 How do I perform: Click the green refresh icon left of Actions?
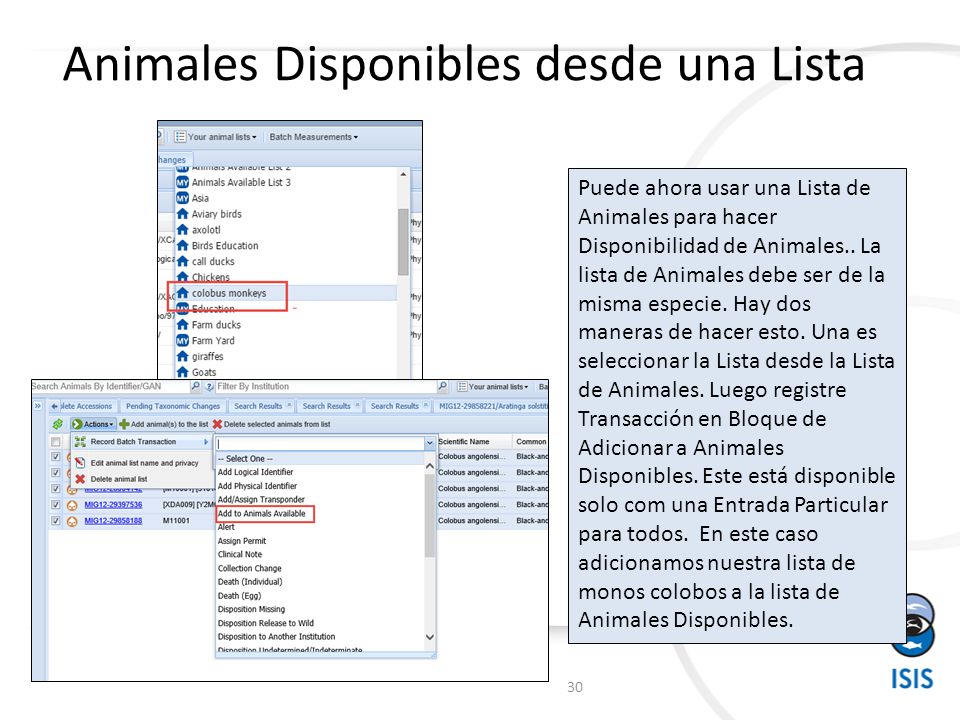tap(58, 424)
